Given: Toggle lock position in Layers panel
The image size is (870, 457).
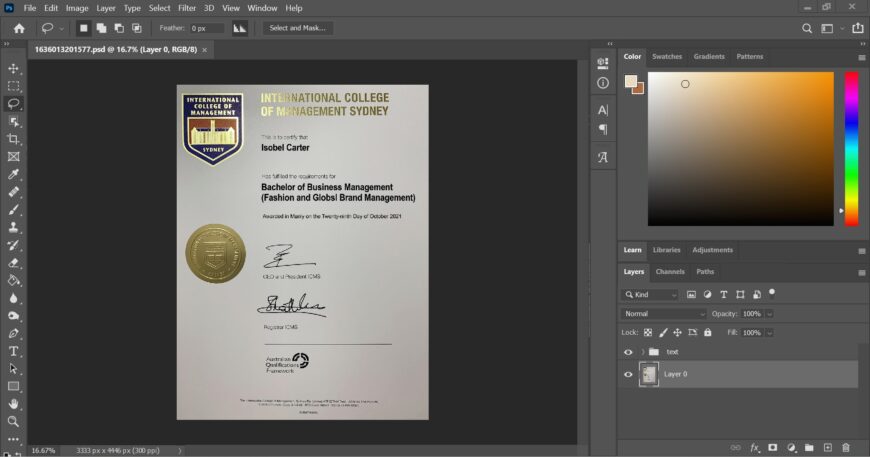Looking at the screenshot, I should [677, 333].
